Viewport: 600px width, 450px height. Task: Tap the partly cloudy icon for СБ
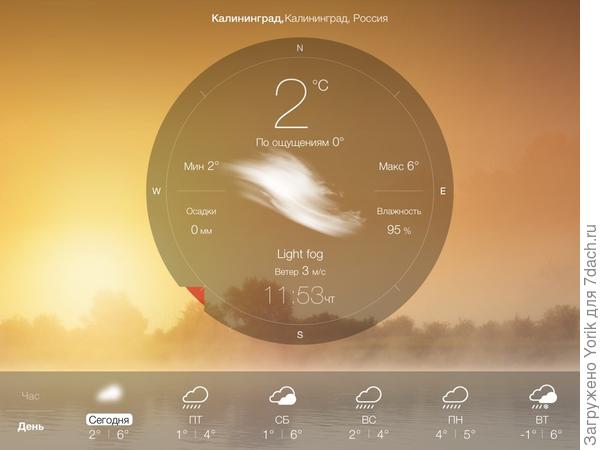[x=282, y=397]
